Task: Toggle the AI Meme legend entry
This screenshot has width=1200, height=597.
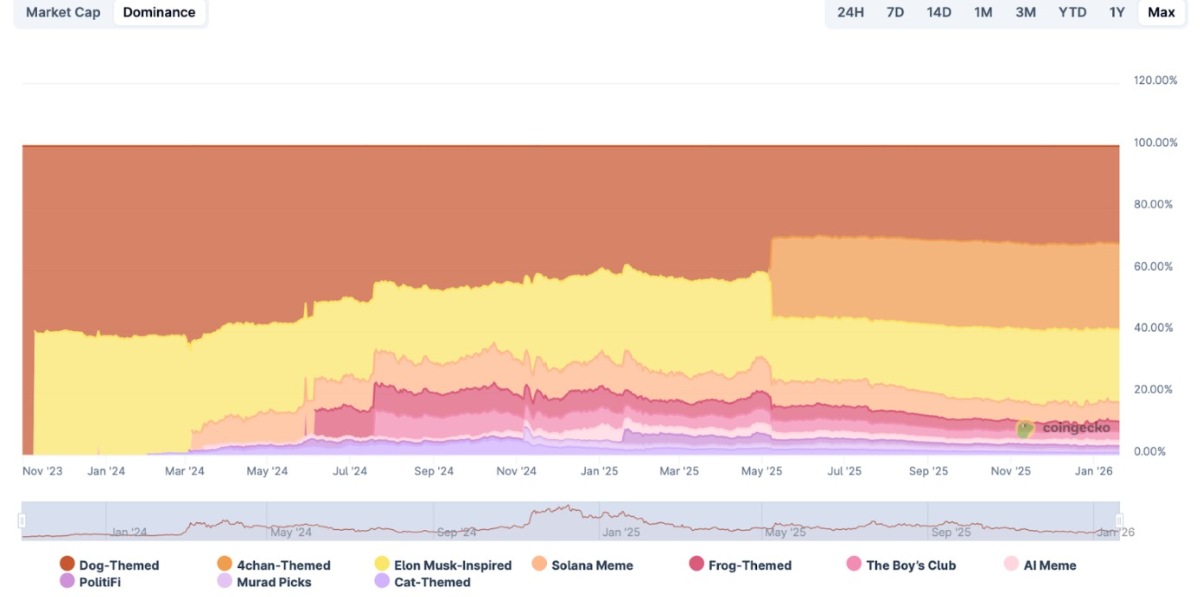Action: (x=1040, y=565)
